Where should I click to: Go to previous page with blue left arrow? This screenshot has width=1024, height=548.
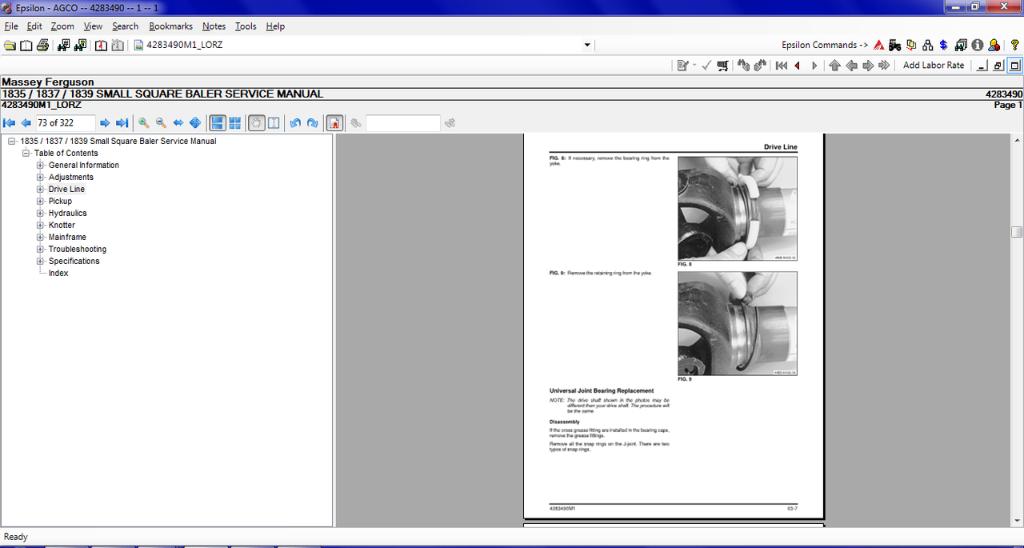[x=26, y=123]
